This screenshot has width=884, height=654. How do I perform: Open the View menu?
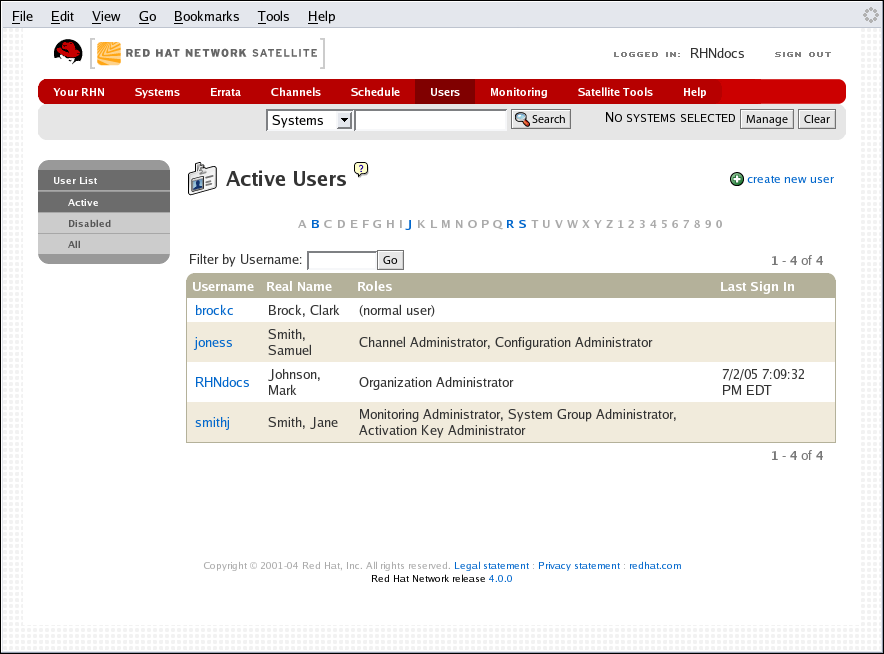106,16
